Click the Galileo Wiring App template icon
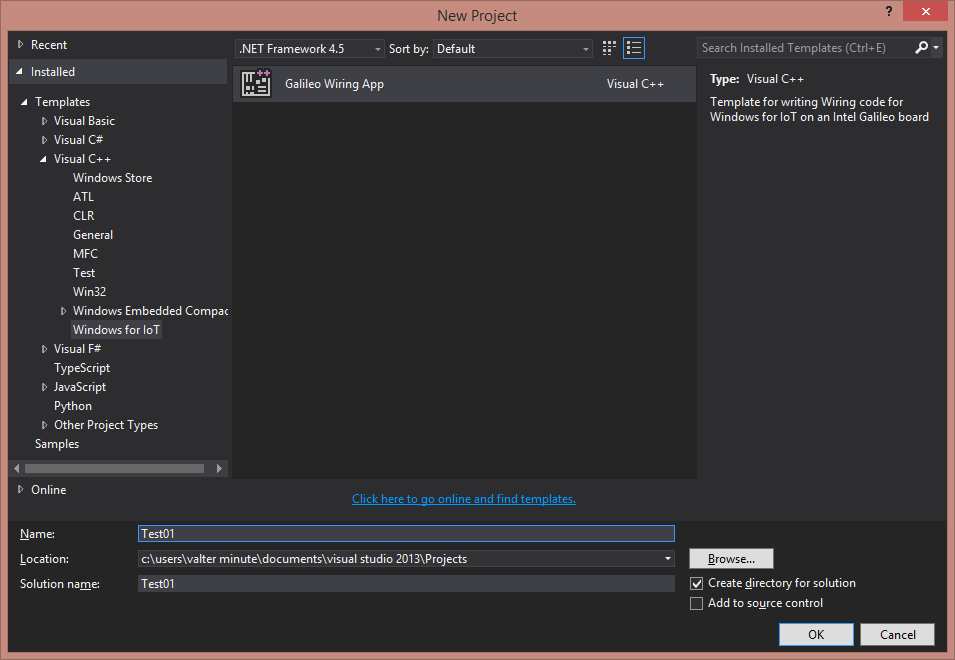The image size is (955, 660). coord(256,83)
